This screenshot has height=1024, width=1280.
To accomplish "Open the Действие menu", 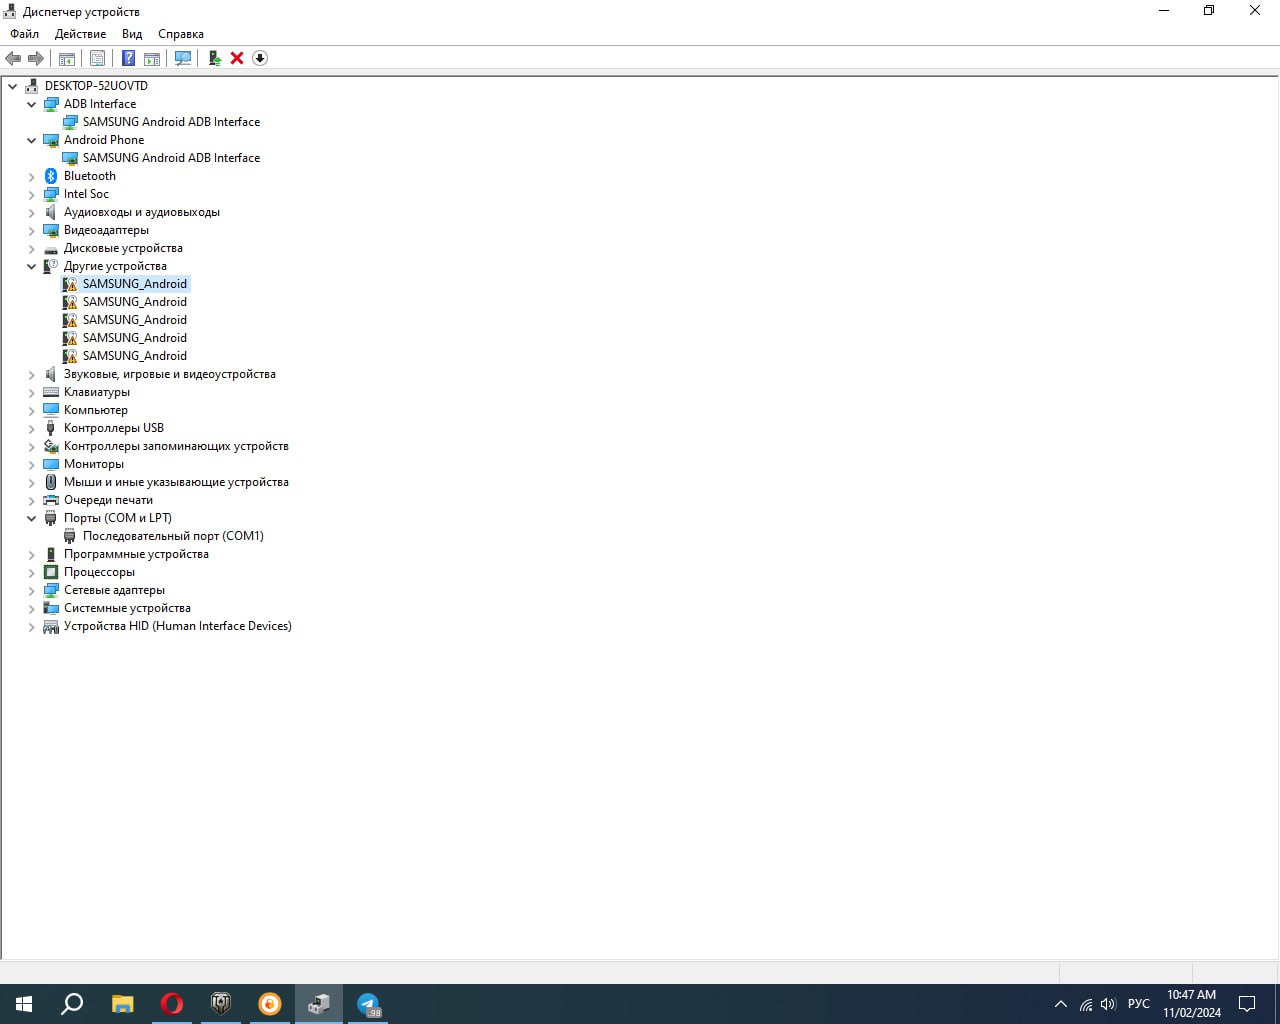I will tap(80, 34).
